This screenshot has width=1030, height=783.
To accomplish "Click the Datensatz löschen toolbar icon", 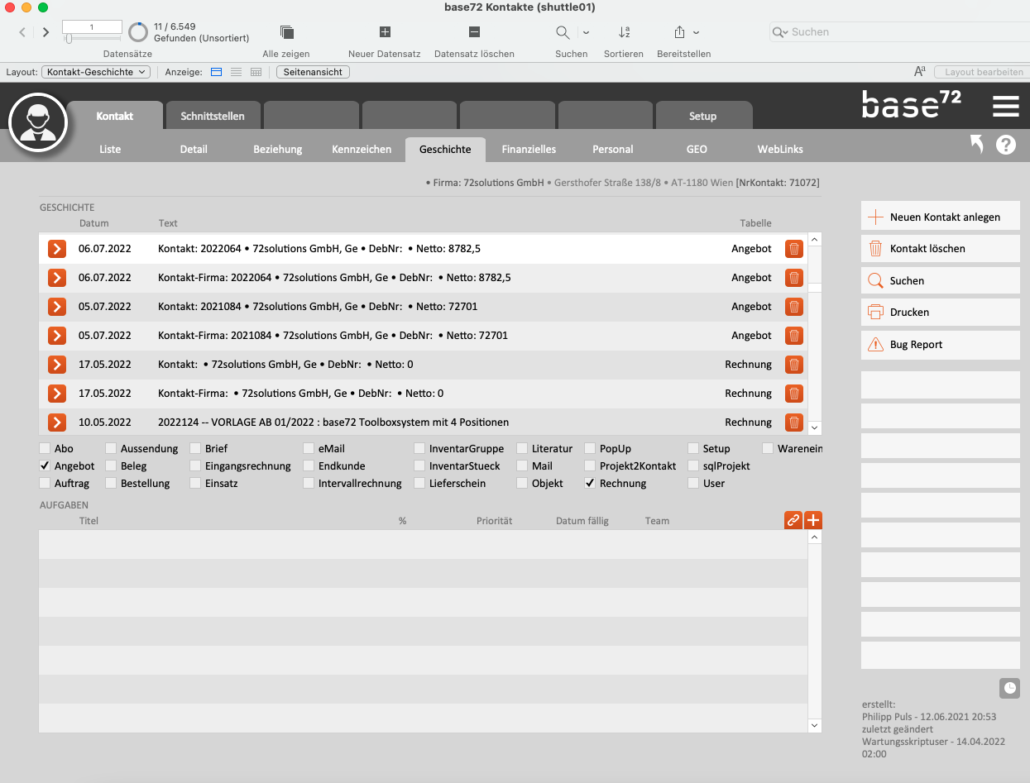I will coord(474,32).
